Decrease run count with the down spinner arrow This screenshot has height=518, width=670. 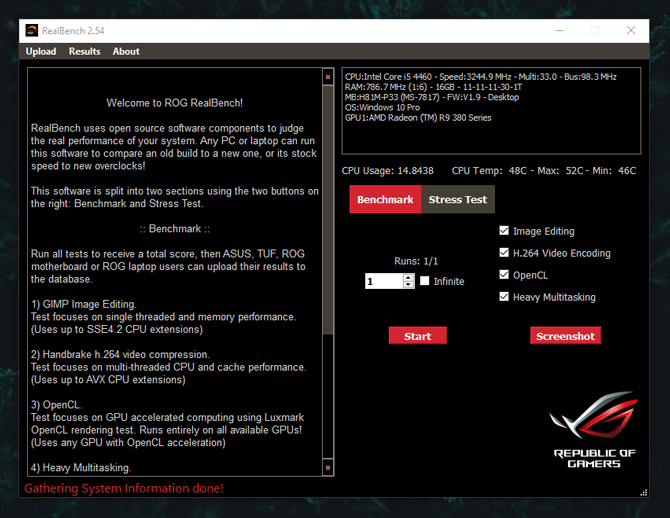(x=408, y=285)
